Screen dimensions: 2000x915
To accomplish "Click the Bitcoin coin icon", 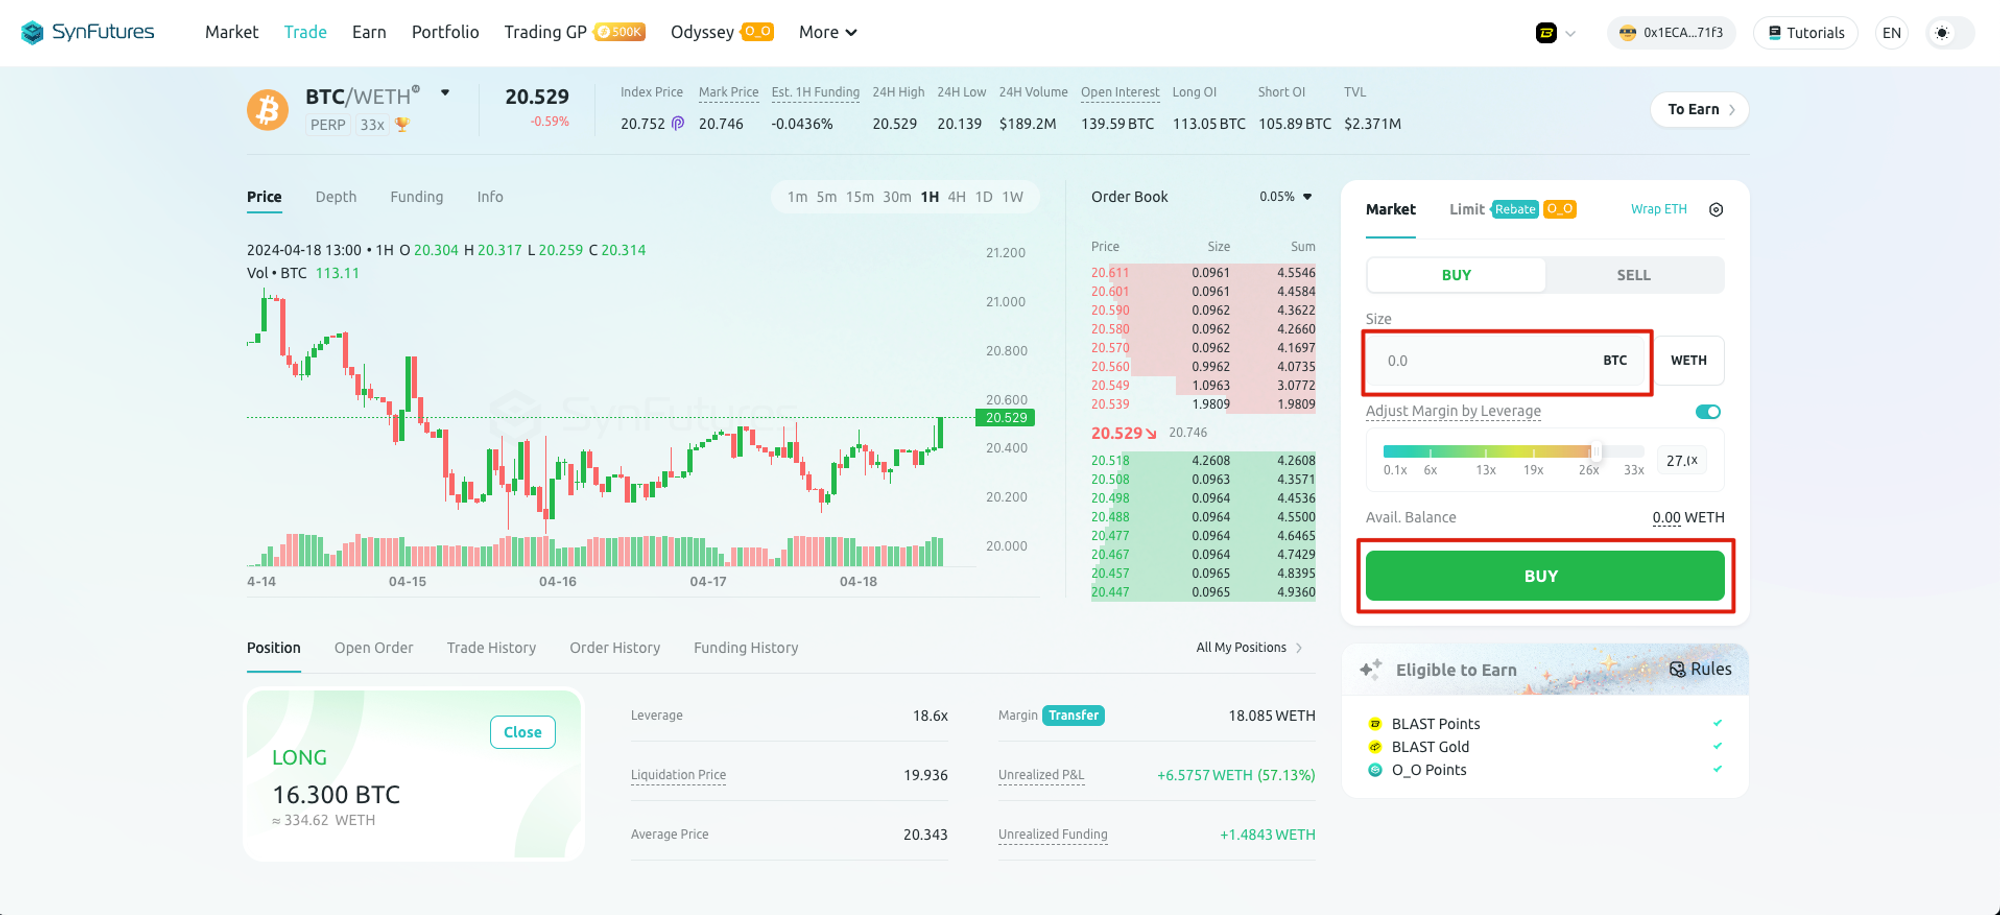I will coord(267,110).
